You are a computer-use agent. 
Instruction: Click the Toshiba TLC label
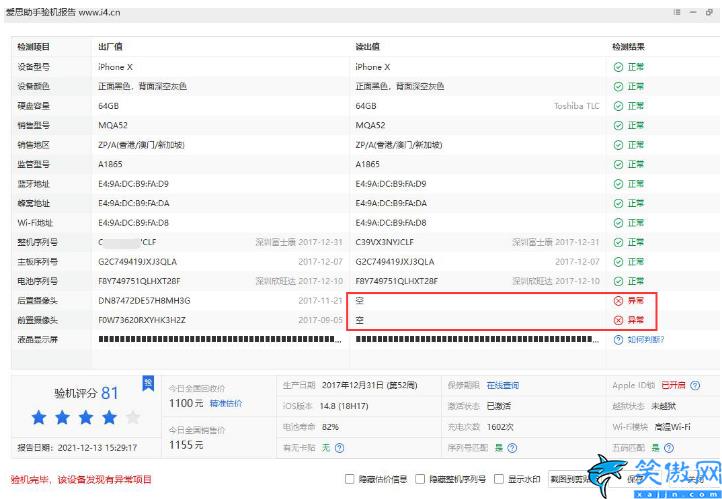point(577,106)
